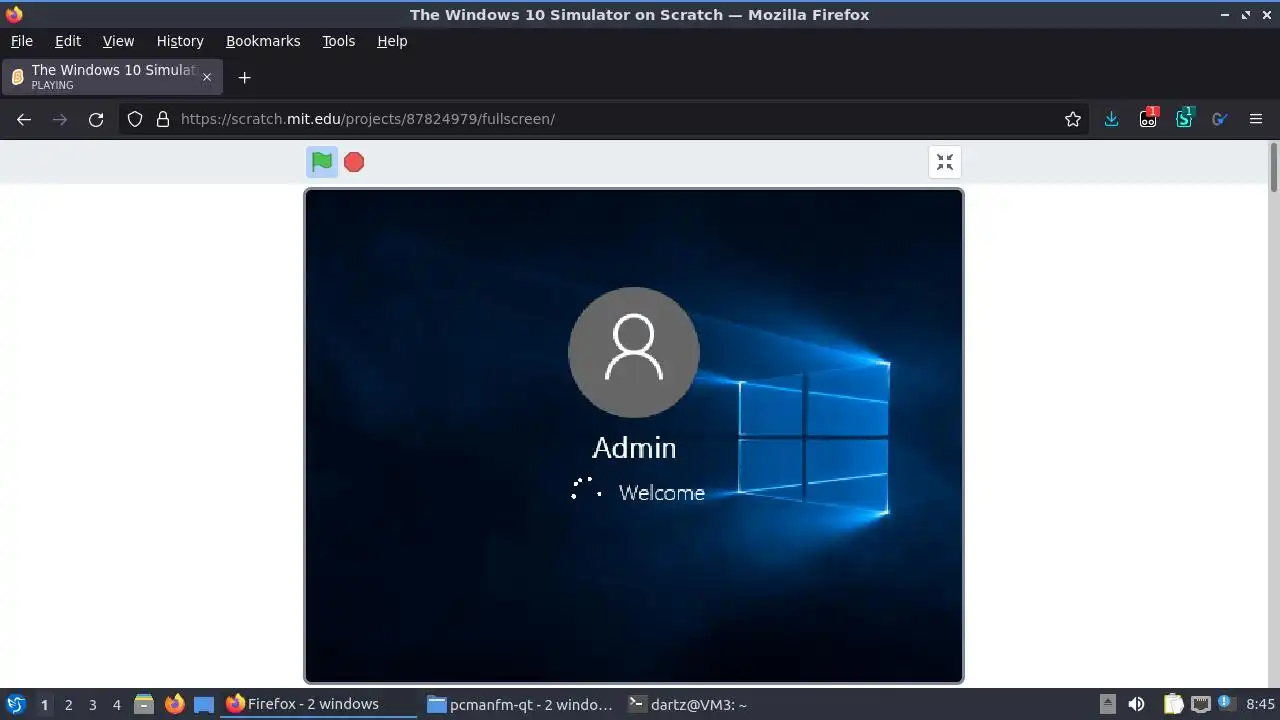
Task: Switch to Firefox - 2 windows task
Action: (x=319, y=704)
